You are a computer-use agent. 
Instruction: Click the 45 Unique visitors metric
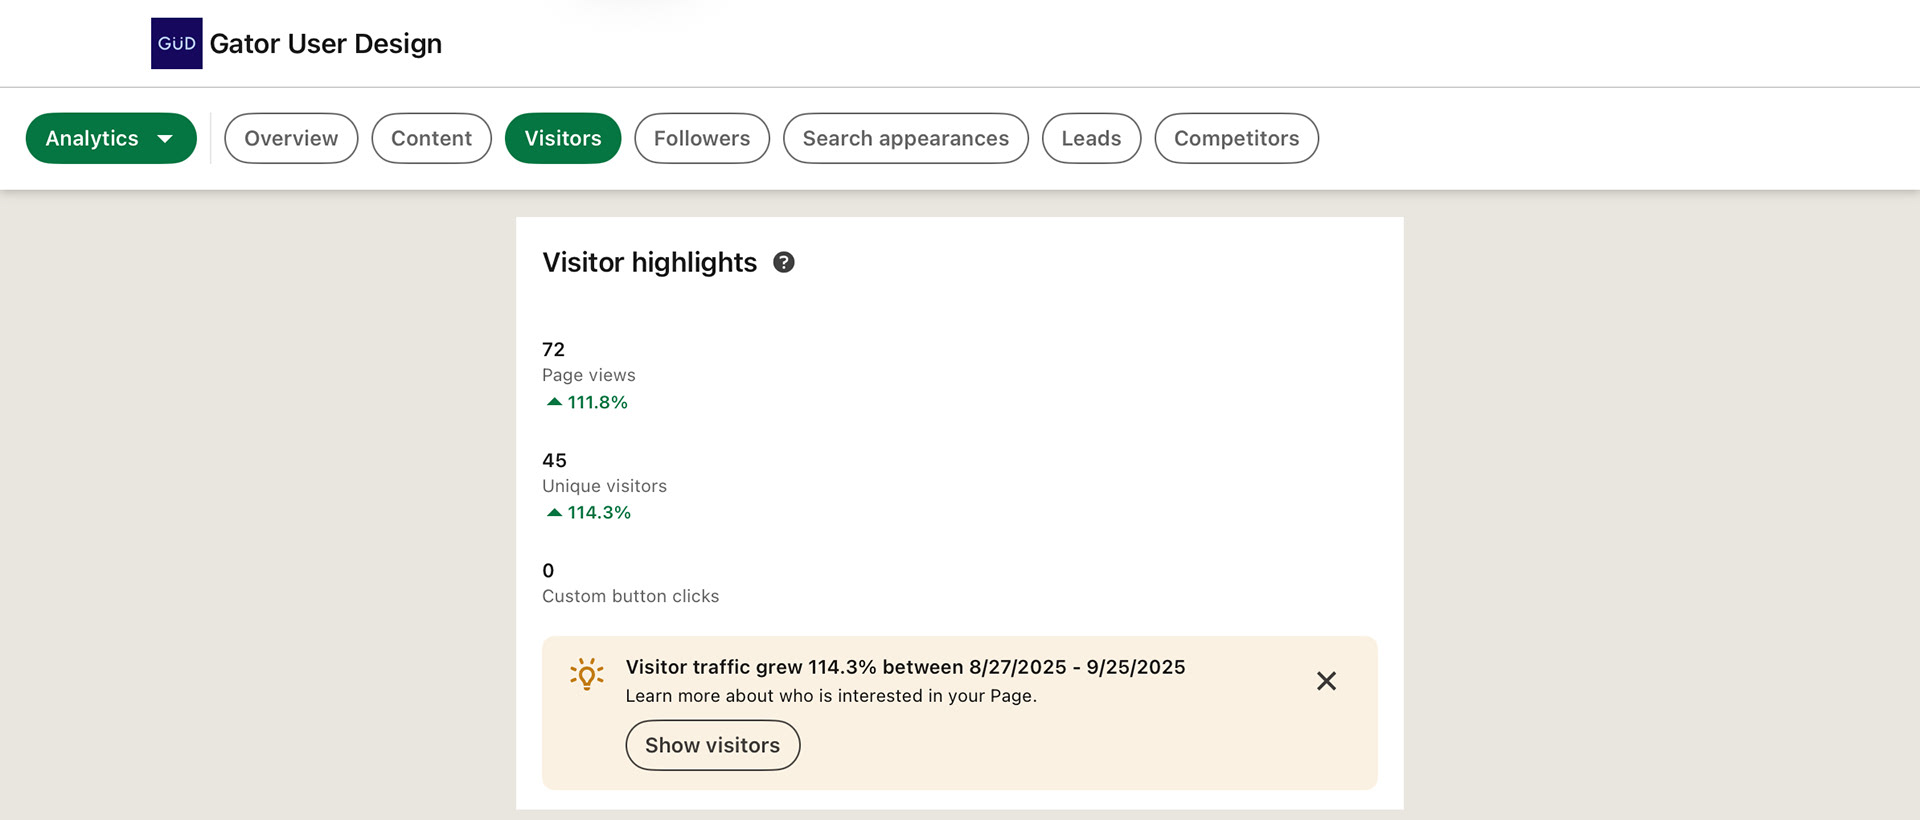tap(604, 473)
